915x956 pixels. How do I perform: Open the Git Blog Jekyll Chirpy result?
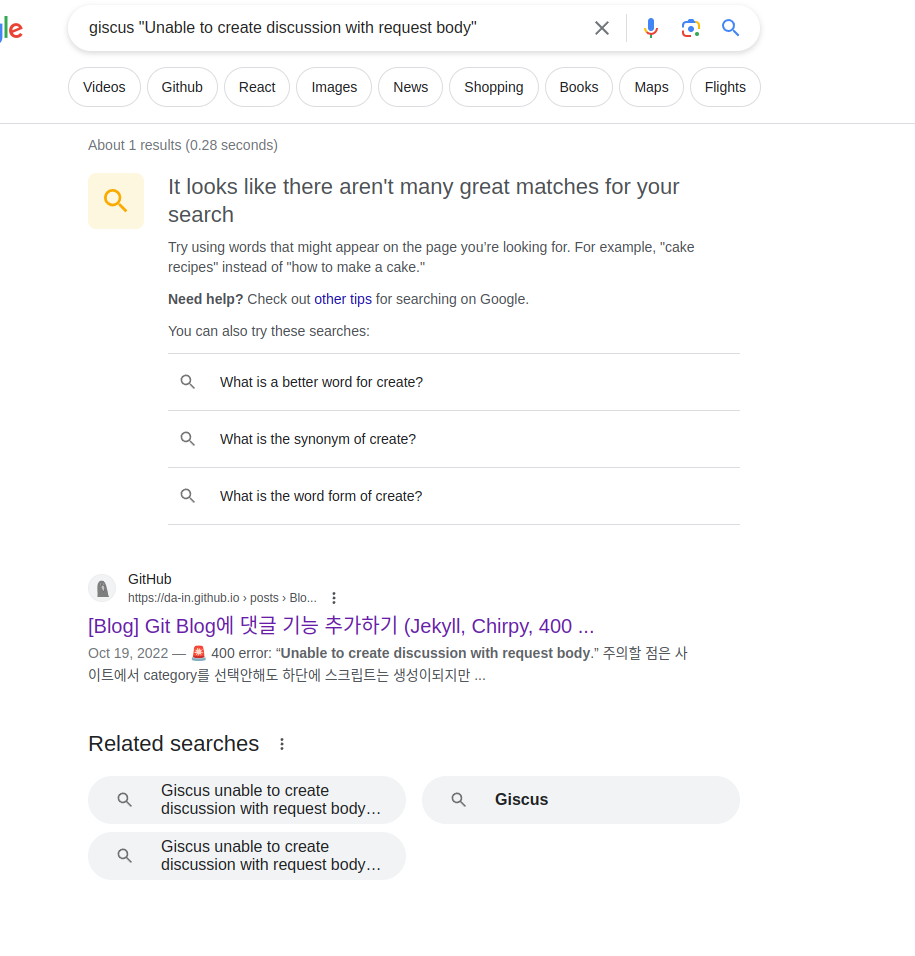341,627
